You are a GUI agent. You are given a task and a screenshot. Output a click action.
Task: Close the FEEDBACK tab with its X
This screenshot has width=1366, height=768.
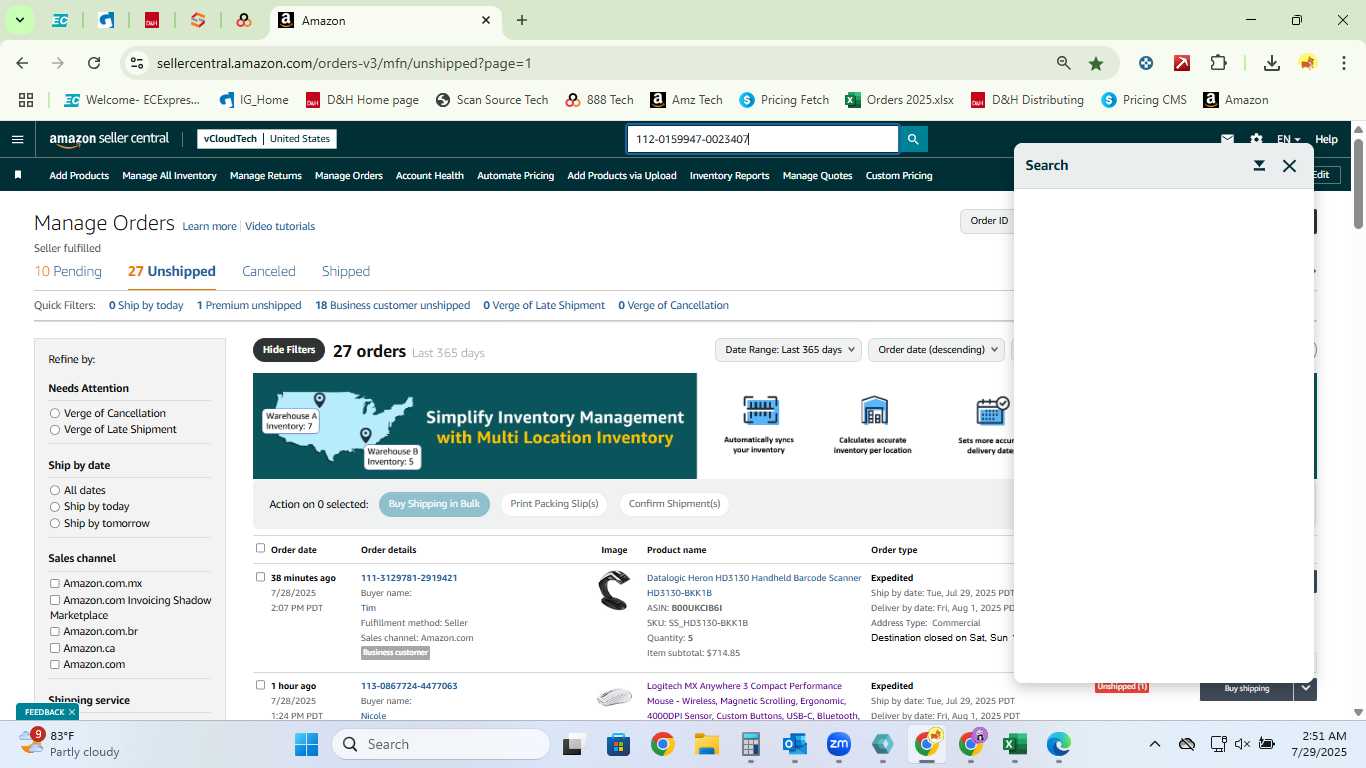point(71,712)
